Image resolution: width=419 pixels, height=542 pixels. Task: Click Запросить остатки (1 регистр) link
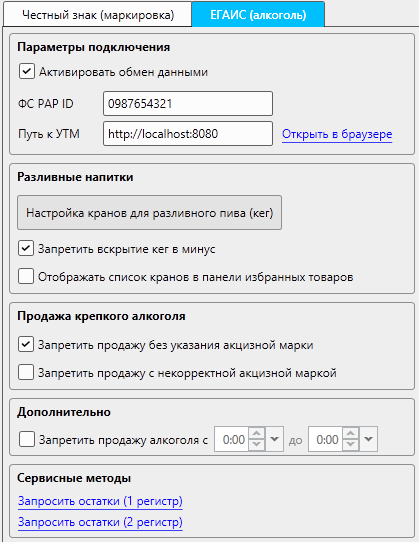point(100,501)
